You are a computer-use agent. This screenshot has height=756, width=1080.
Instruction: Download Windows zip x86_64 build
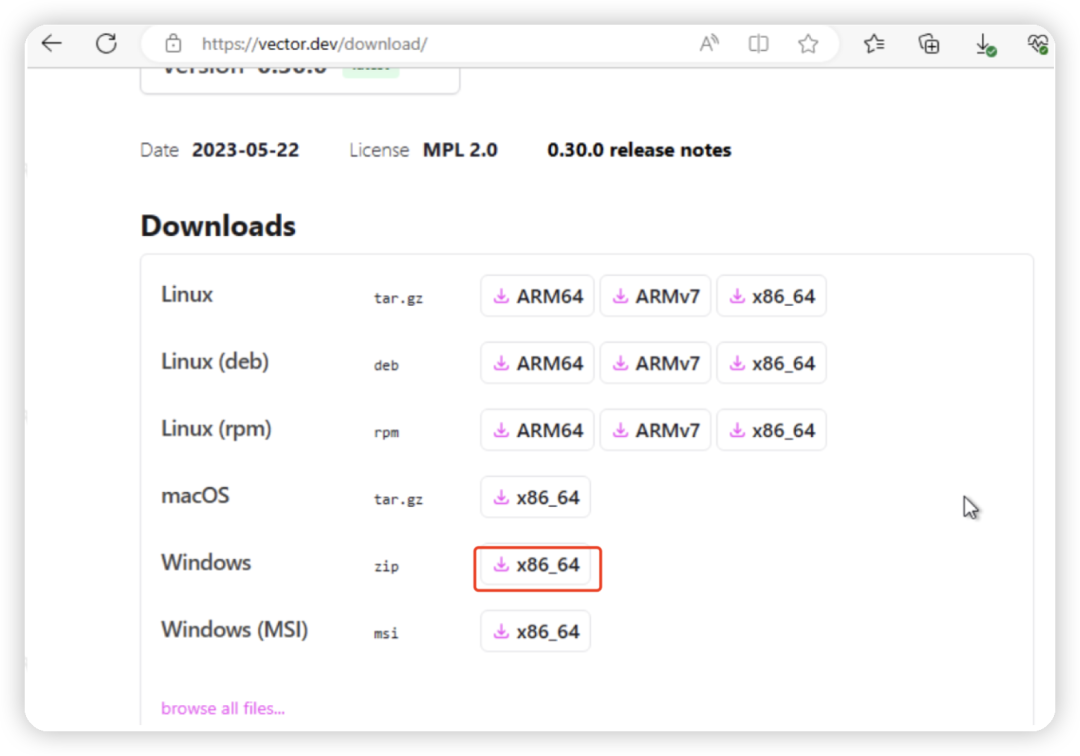pos(535,565)
